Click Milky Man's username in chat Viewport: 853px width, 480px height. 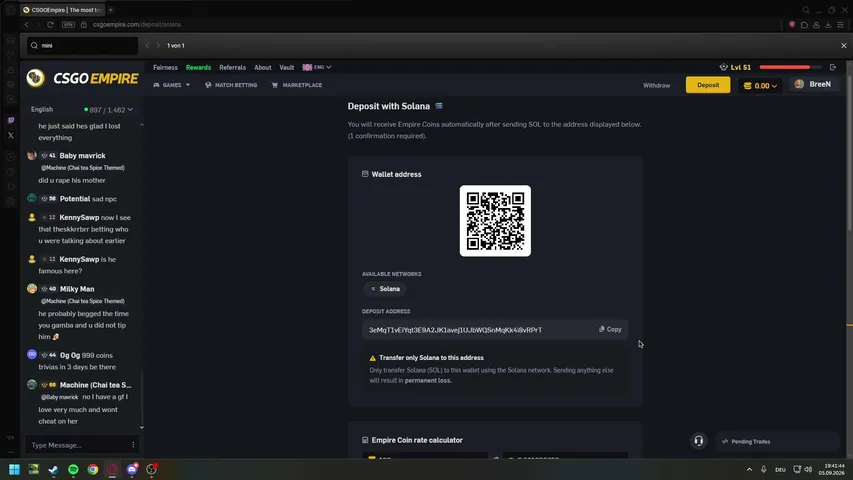pyautogui.click(x=77, y=289)
